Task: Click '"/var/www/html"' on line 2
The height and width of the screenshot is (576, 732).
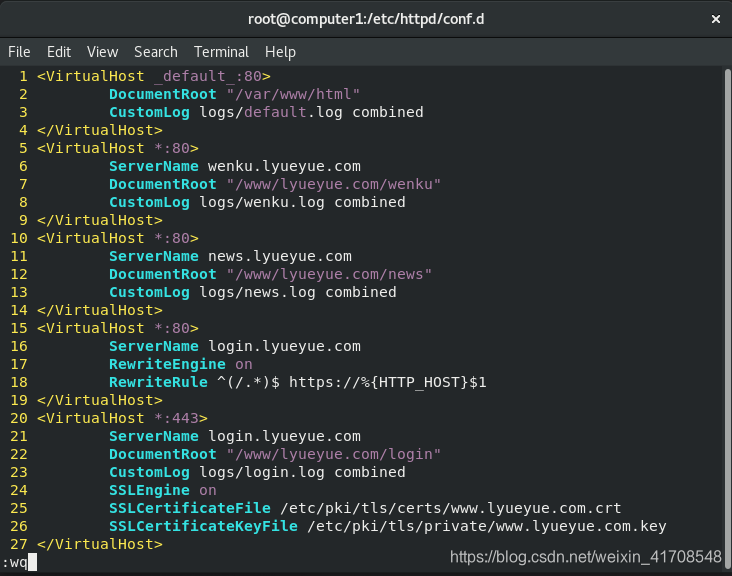Action: tap(293, 94)
